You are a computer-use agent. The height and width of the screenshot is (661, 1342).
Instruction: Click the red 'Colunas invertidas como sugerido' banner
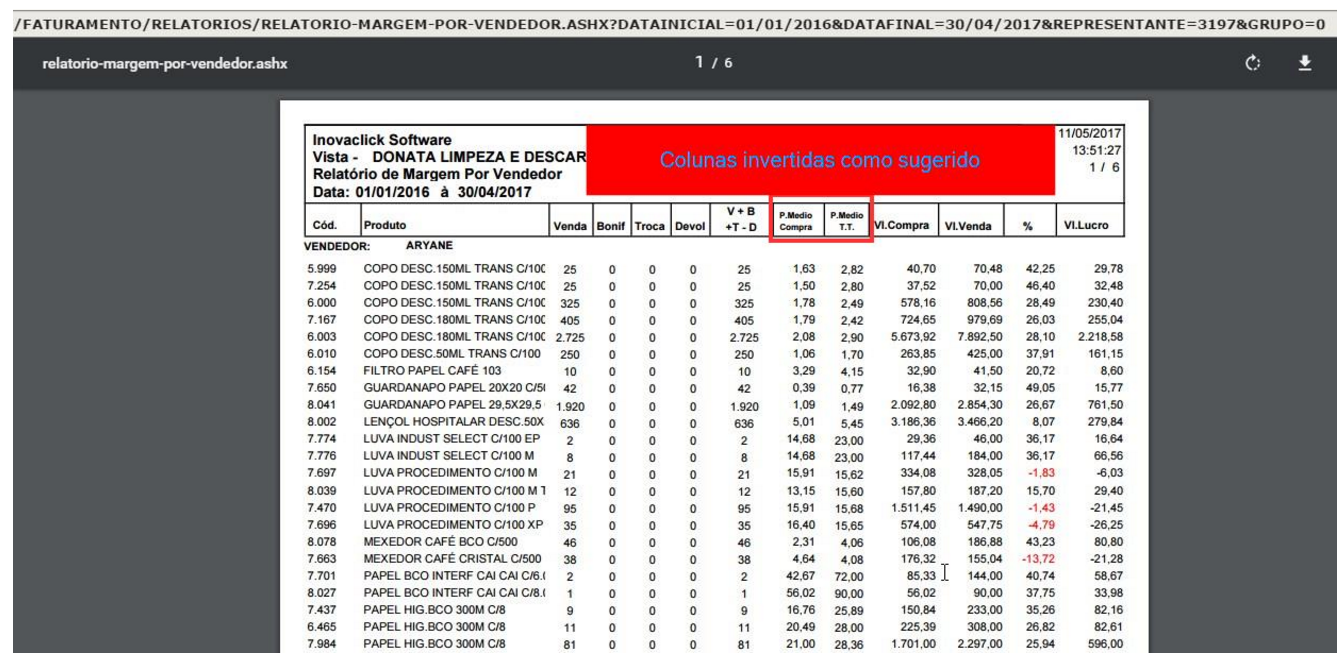[x=820, y=160]
